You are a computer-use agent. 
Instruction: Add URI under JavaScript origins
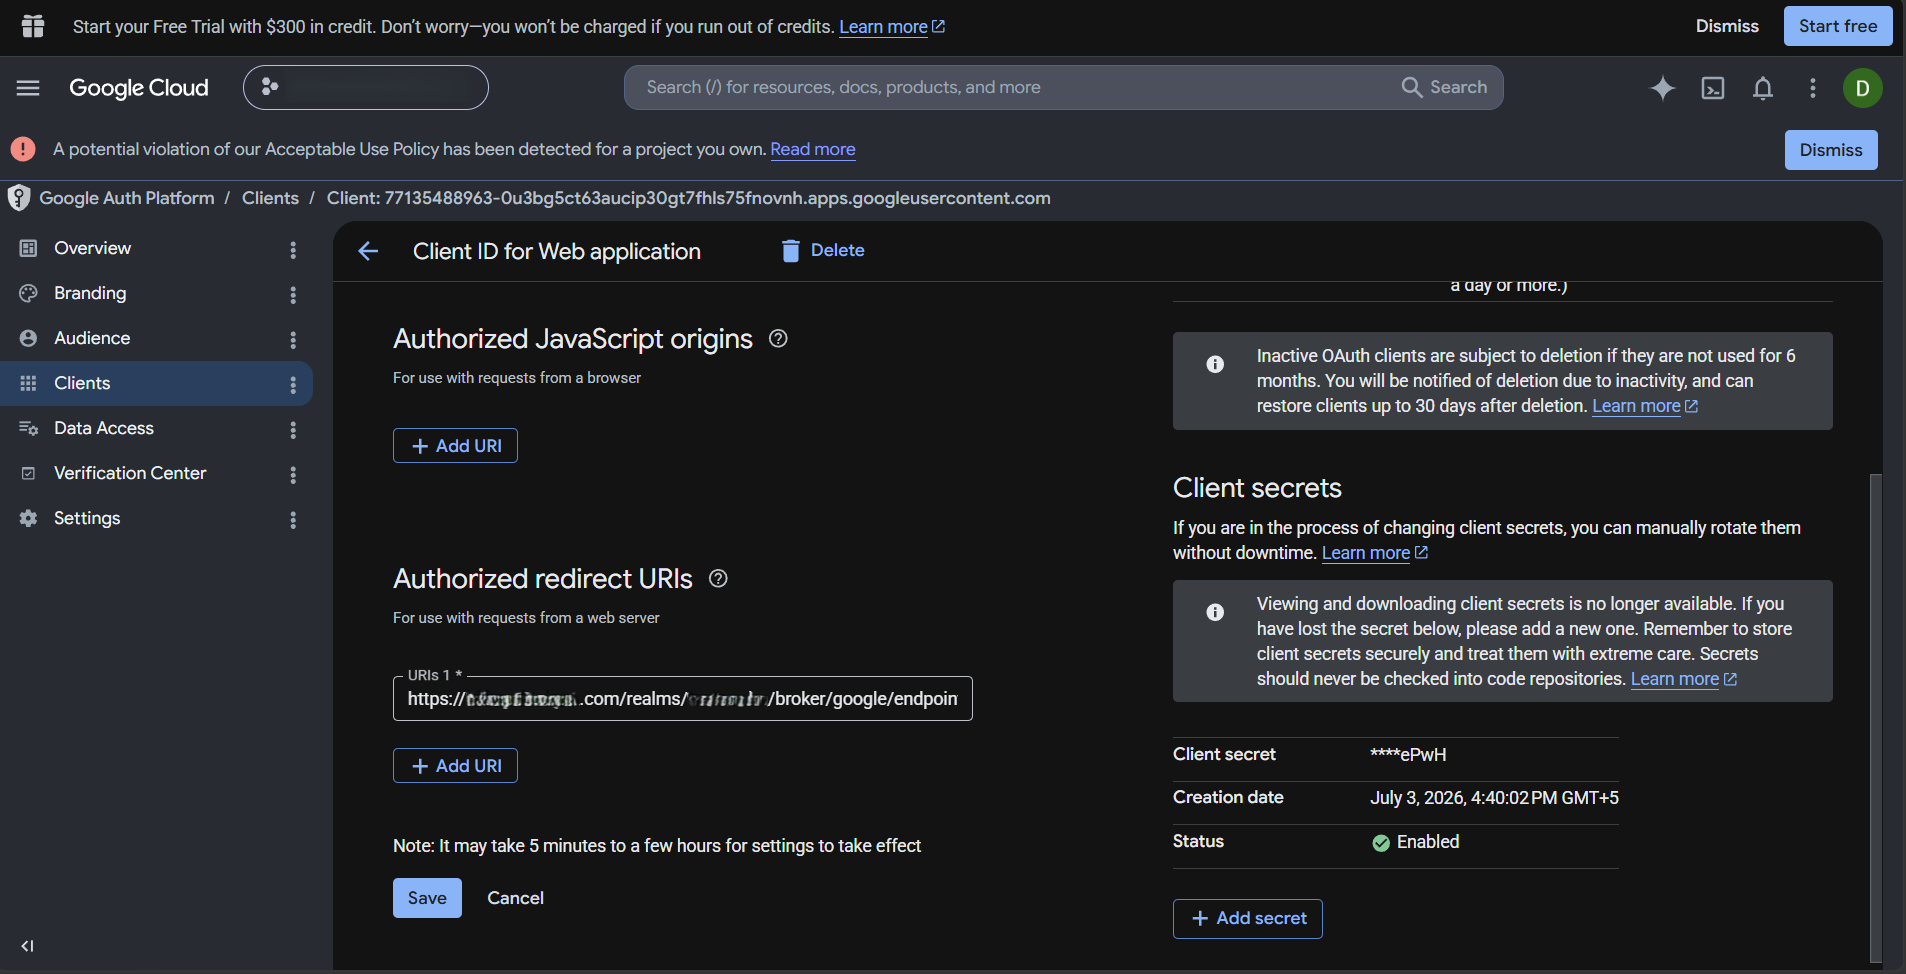click(x=455, y=446)
